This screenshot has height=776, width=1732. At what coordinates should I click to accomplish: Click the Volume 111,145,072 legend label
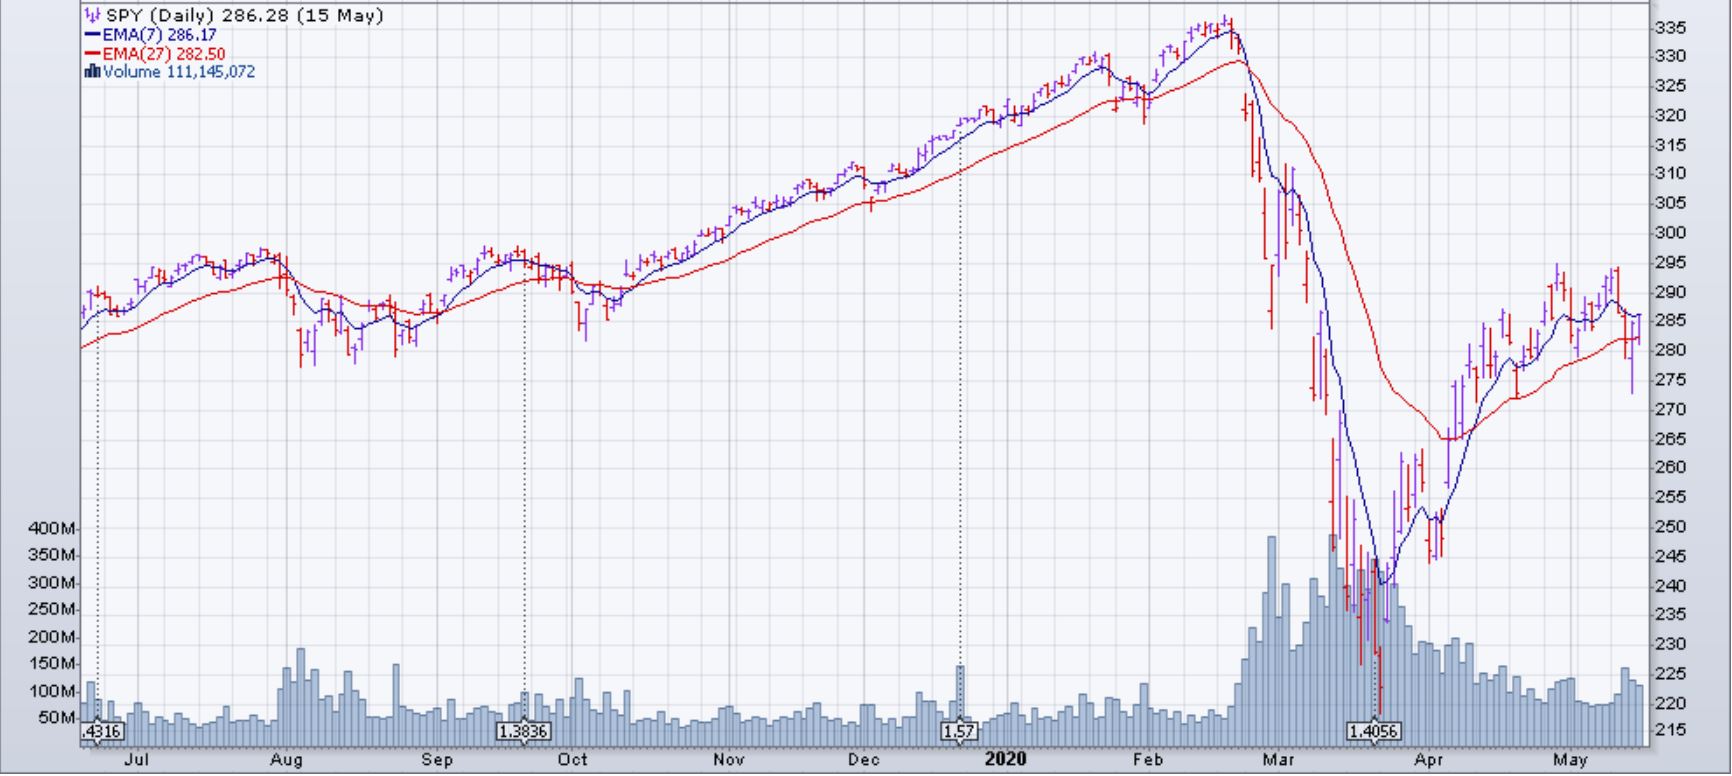(x=179, y=72)
